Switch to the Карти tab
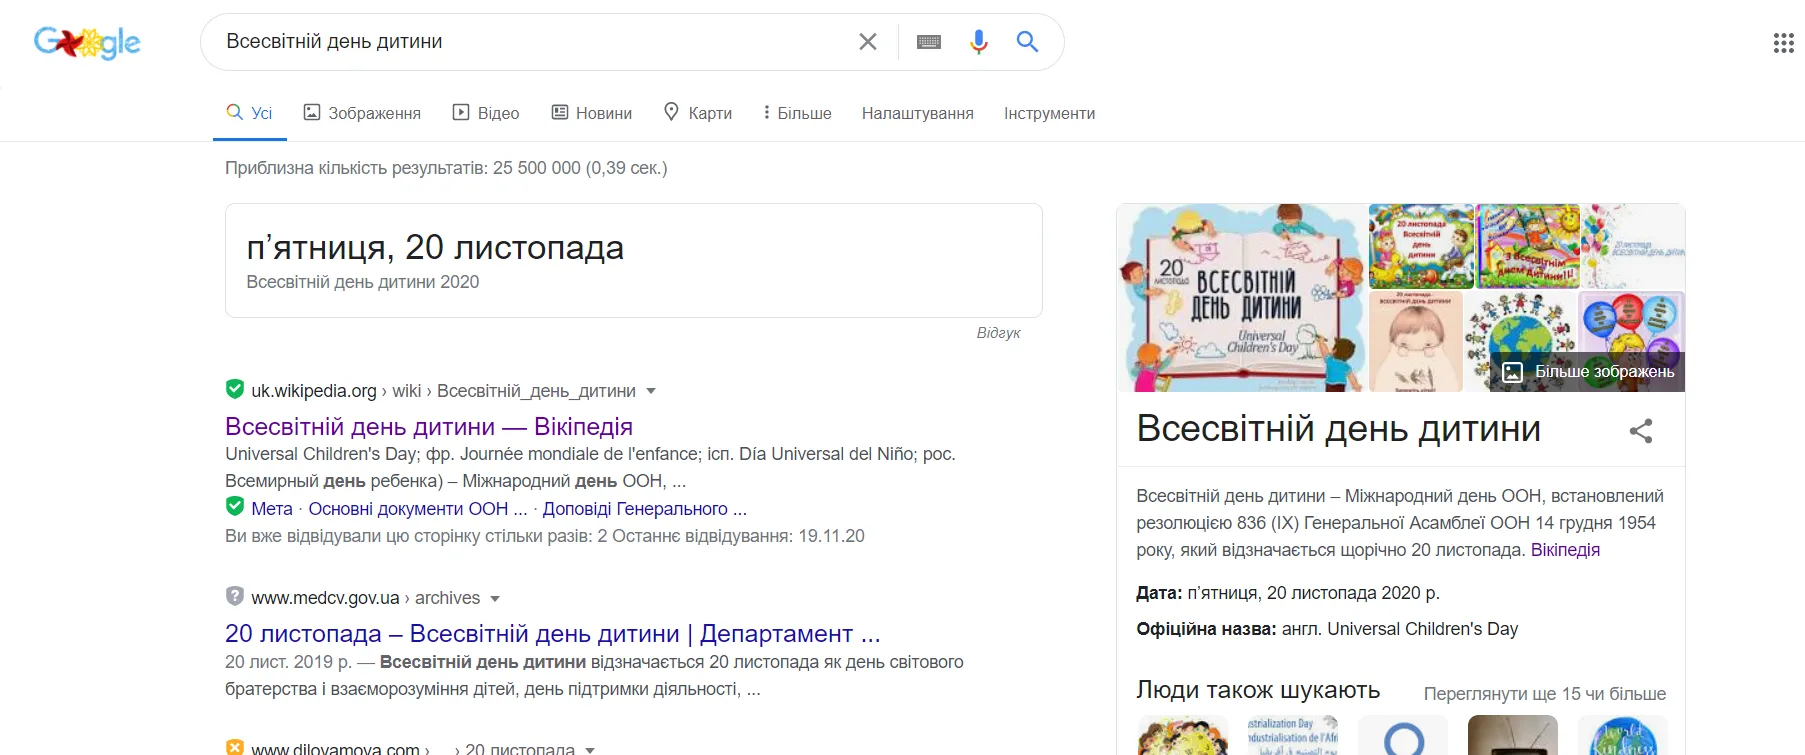The image size is (1805, 755). coord(698,113)
